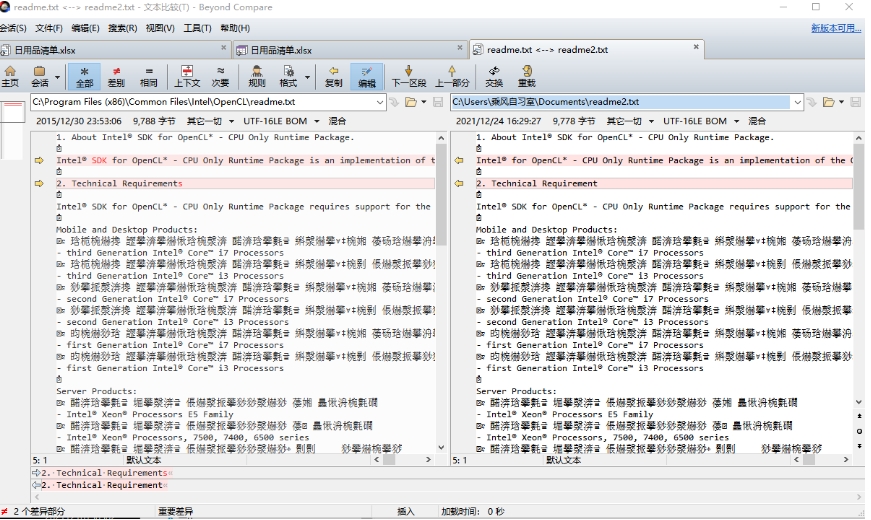Jump to Previous Section (上一部分)

tap(452, 76)
